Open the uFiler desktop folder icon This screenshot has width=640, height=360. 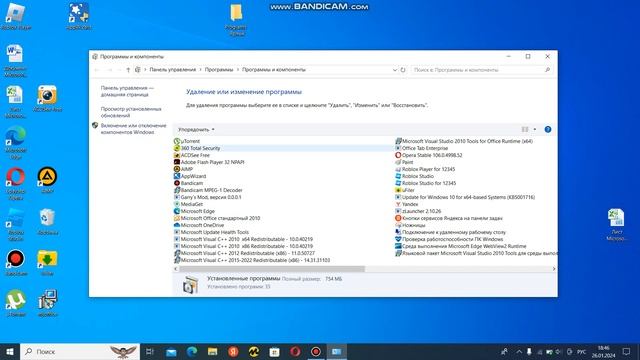coord(47,262)
